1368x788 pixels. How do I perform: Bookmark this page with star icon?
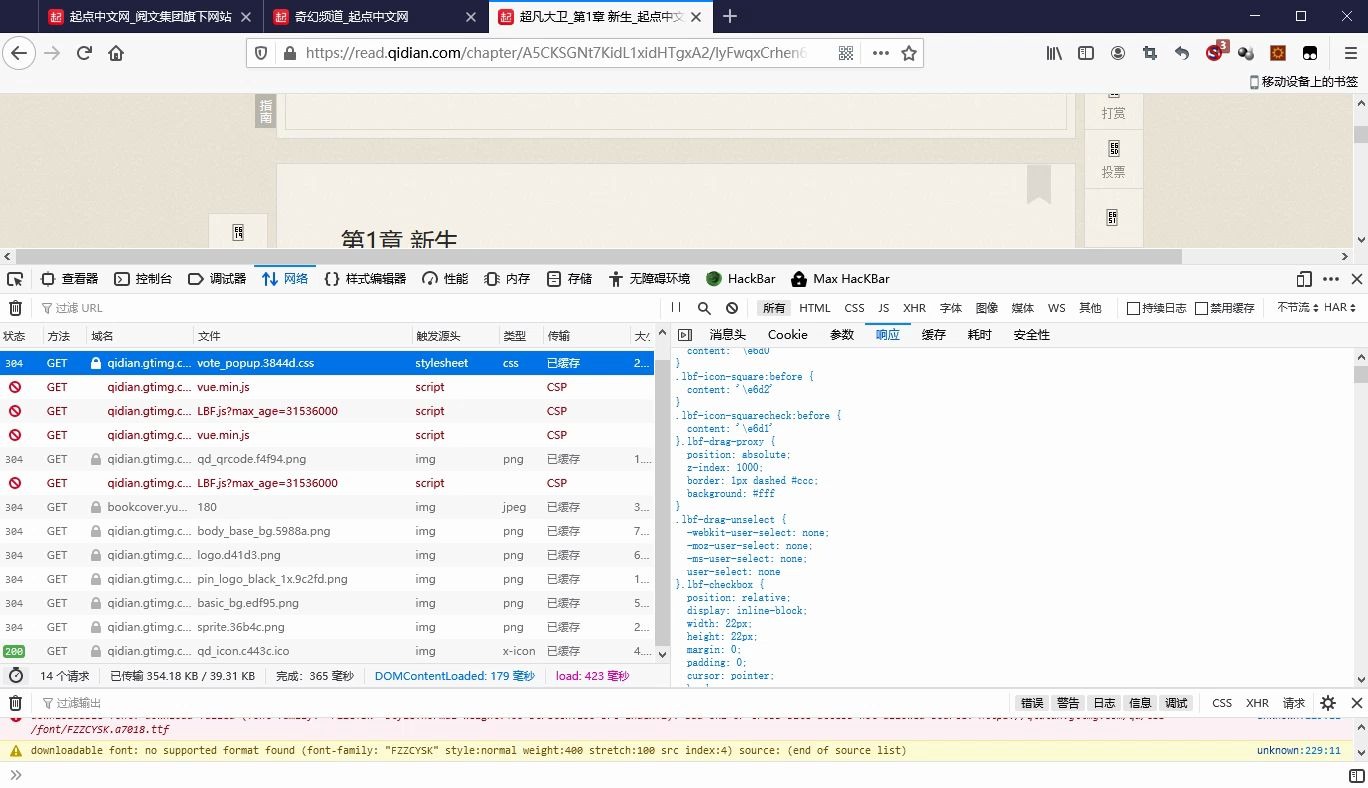pos(908,53)
